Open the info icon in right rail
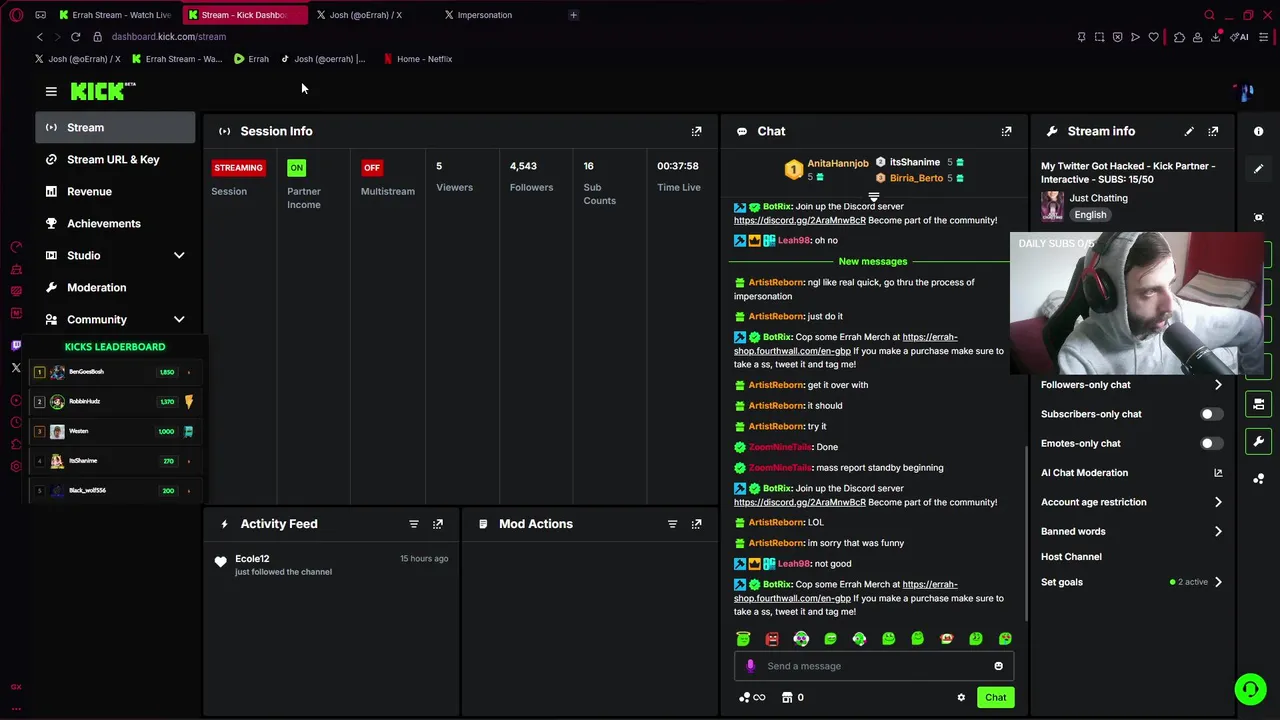Image resolution: width=1280 pixels, height=720 pixels. pyautogui.click(x=1259, y=131)
